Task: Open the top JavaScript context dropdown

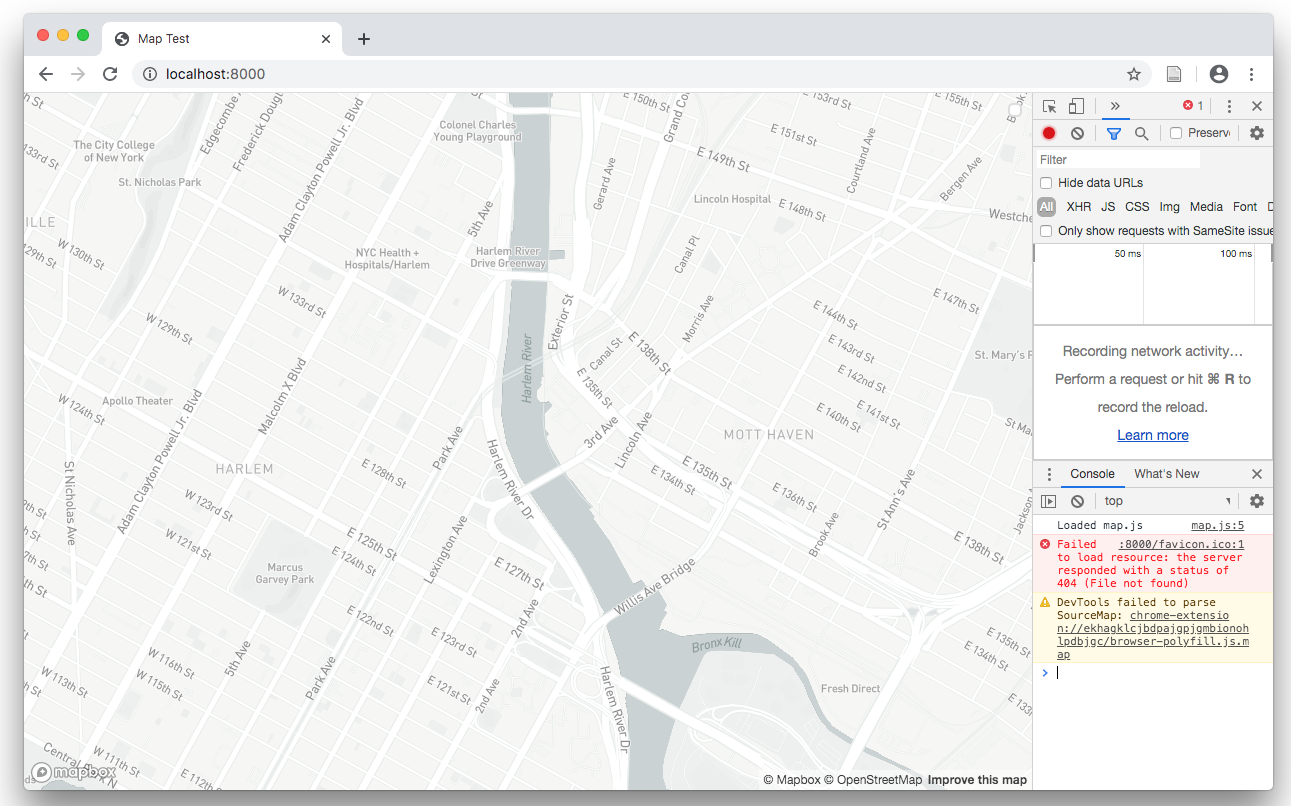Action: (x=1167, y=501)
